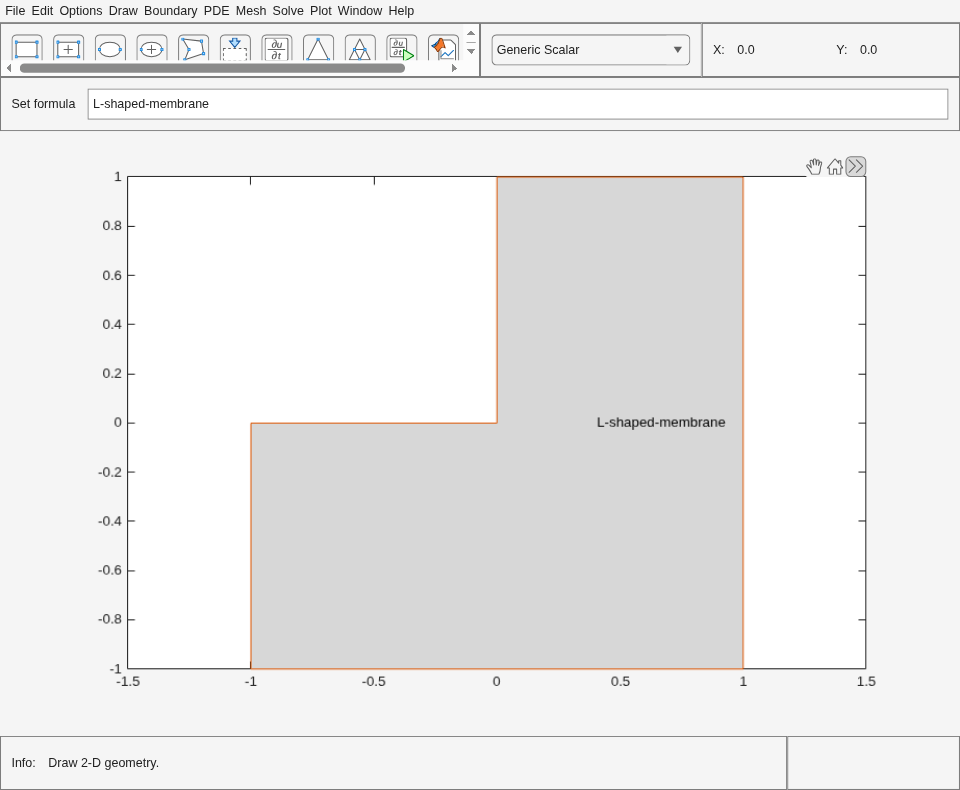Open the PDE menu

pos(217,11)
